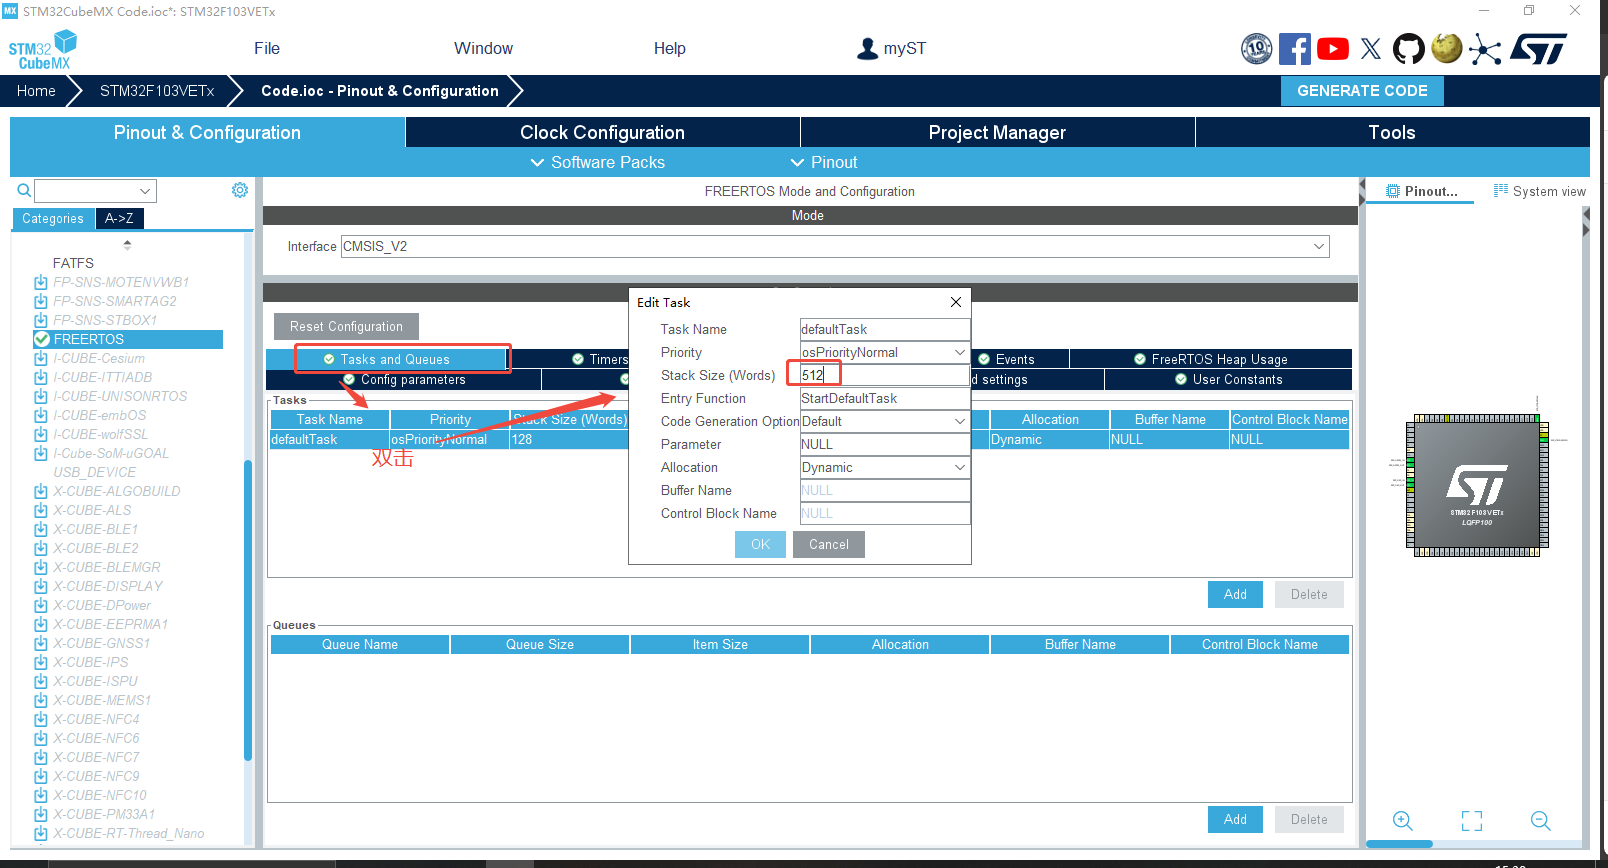The image size is (1608, 868).
Task: Click download icon for X-CUBE-BLE1
Action: [41, 529]
